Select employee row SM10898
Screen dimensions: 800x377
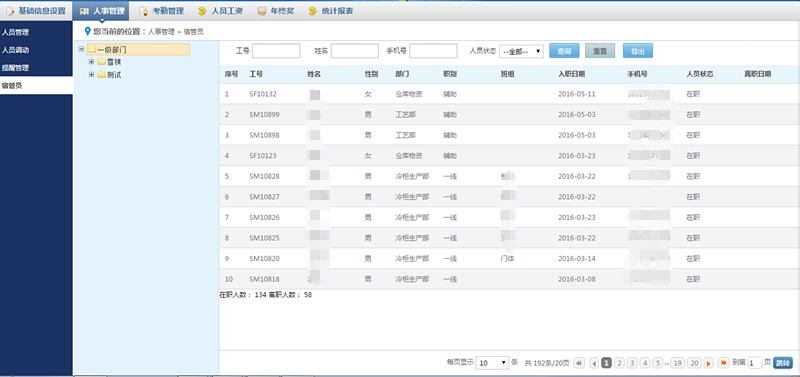point(509,135)
